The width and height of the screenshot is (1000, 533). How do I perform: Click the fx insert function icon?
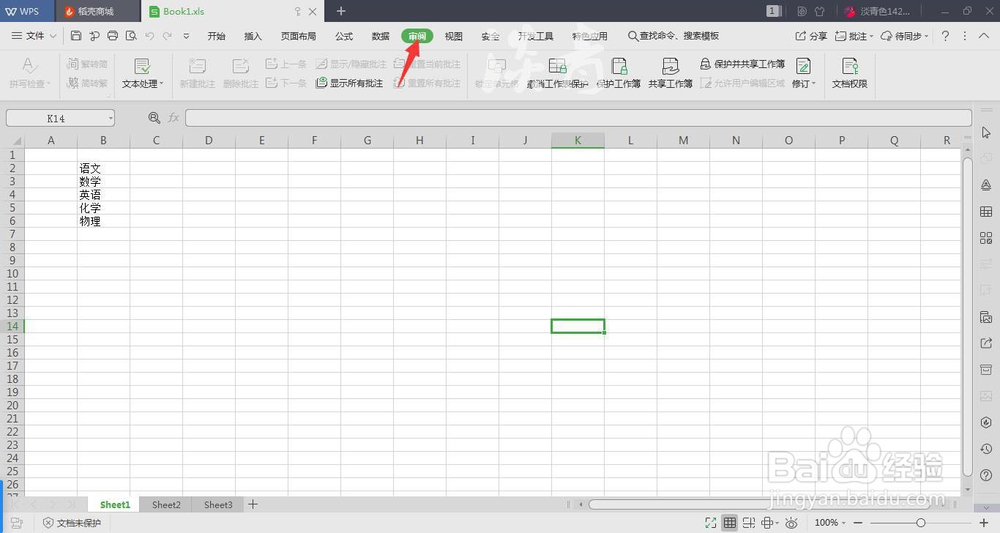tap(173, 118)
